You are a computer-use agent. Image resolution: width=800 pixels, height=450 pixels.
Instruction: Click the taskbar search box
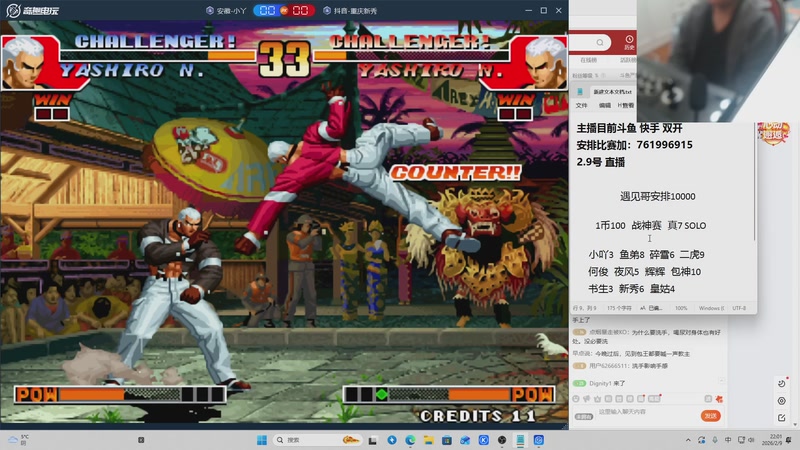[x=317, y=440]
